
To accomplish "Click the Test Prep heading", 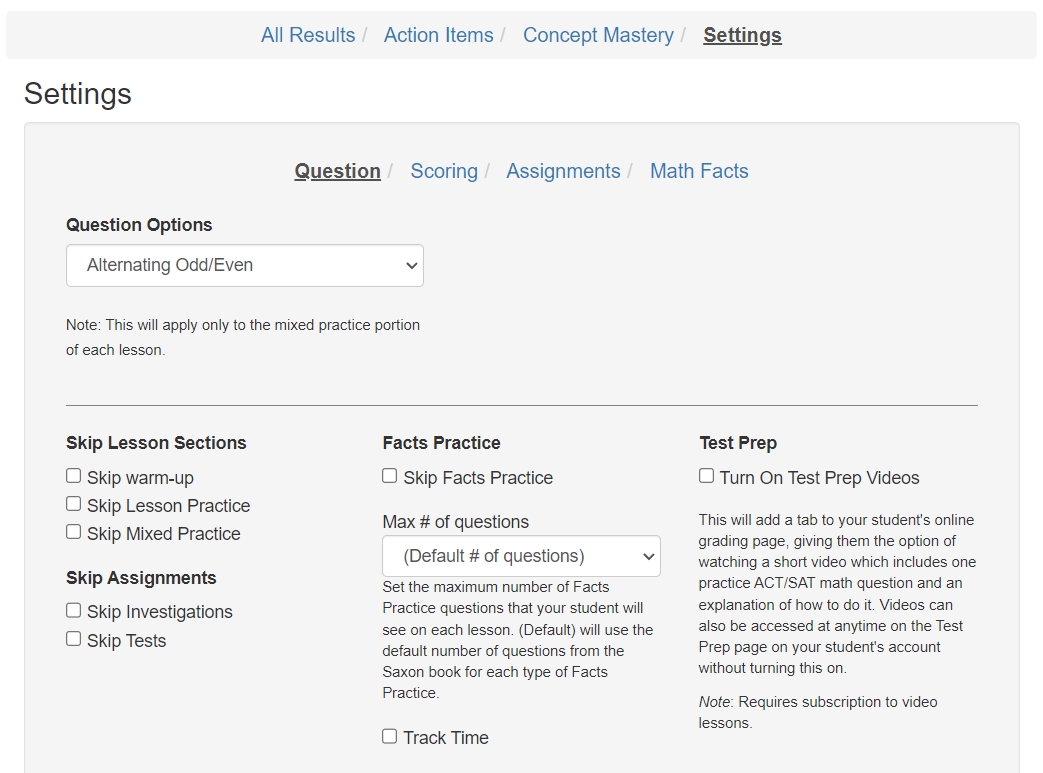I will 738,443.
